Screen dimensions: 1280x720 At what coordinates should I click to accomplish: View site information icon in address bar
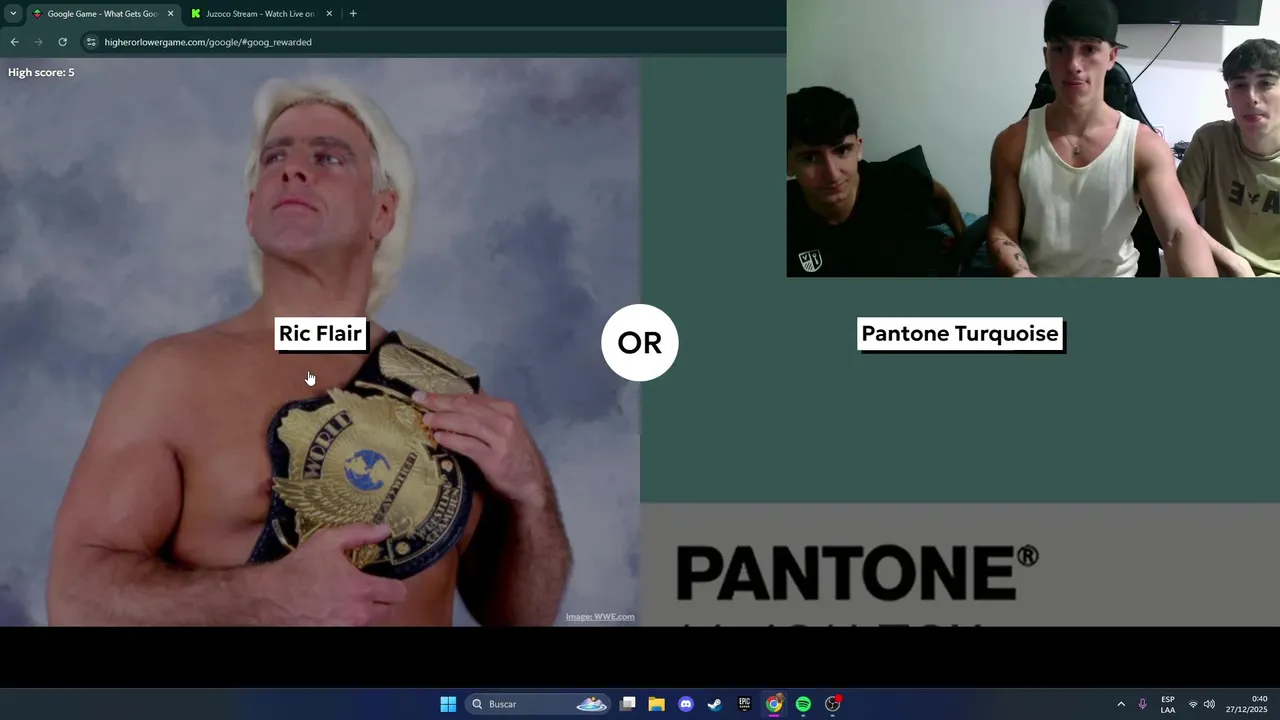point(91,42)
